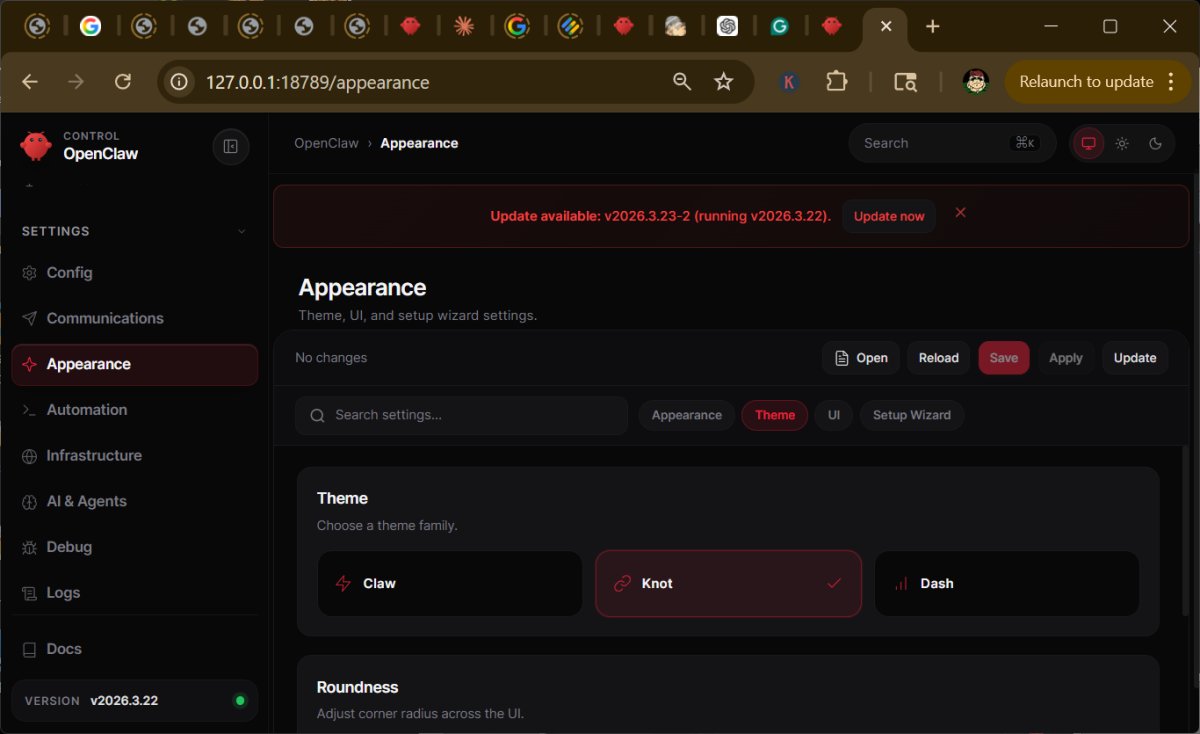Screen dimensions: 1200x734
Task: Collapse the sidebar with the panel icon
Action: point(231,147)
